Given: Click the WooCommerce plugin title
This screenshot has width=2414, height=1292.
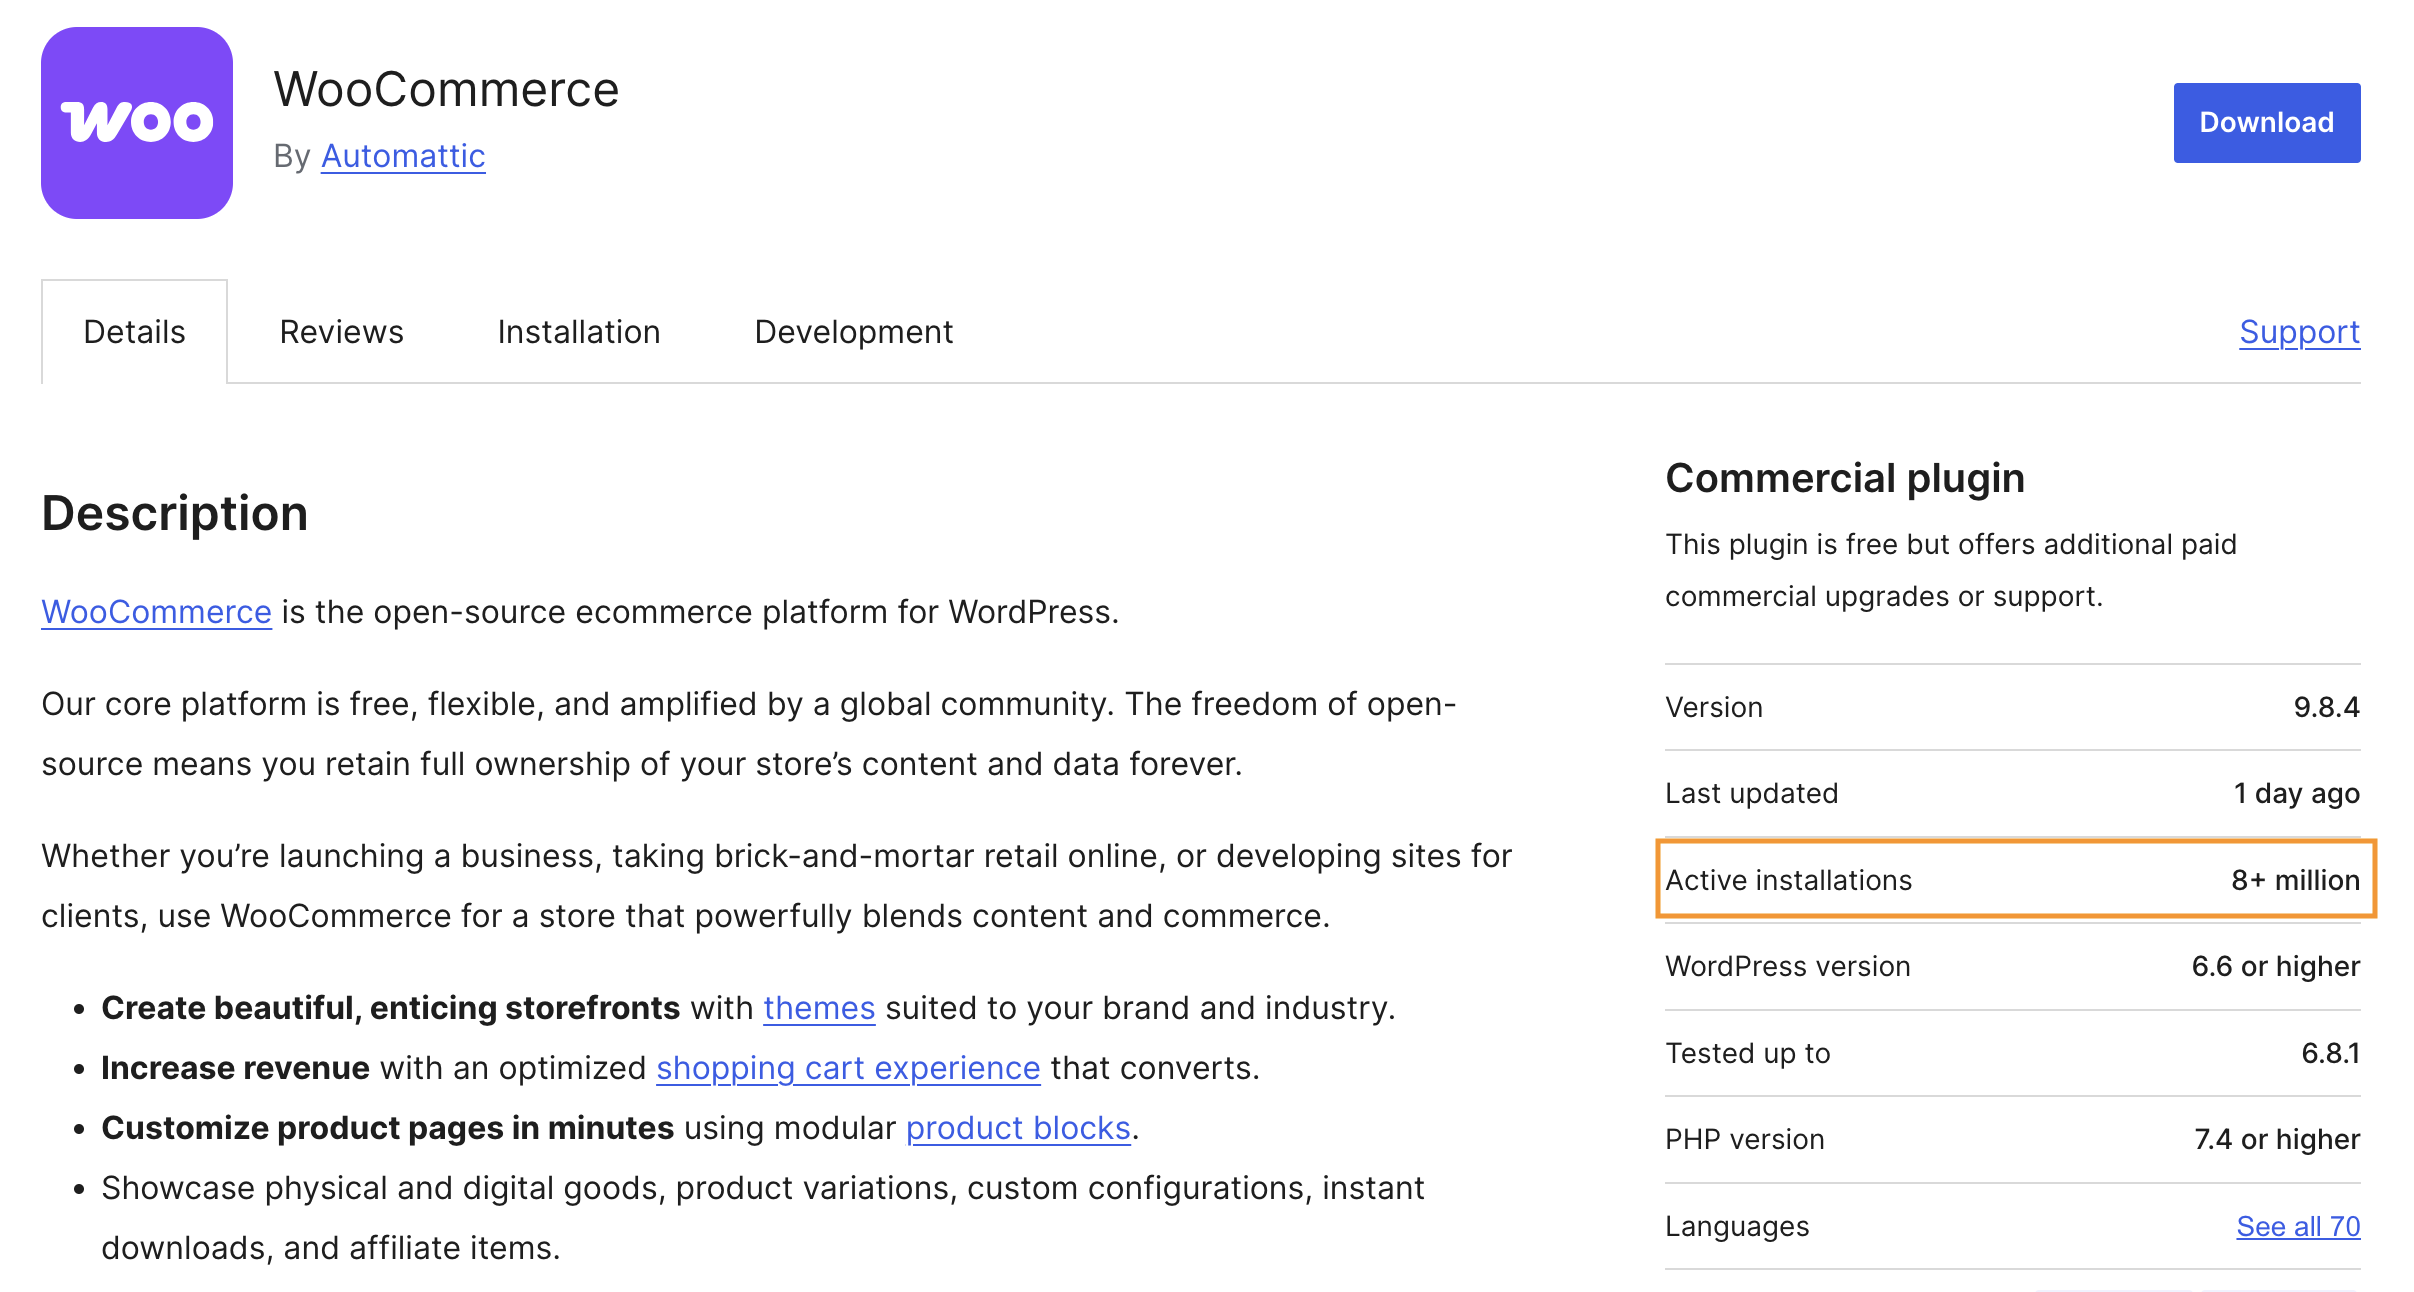Looking at the screenshot, I should coord(447,90).
